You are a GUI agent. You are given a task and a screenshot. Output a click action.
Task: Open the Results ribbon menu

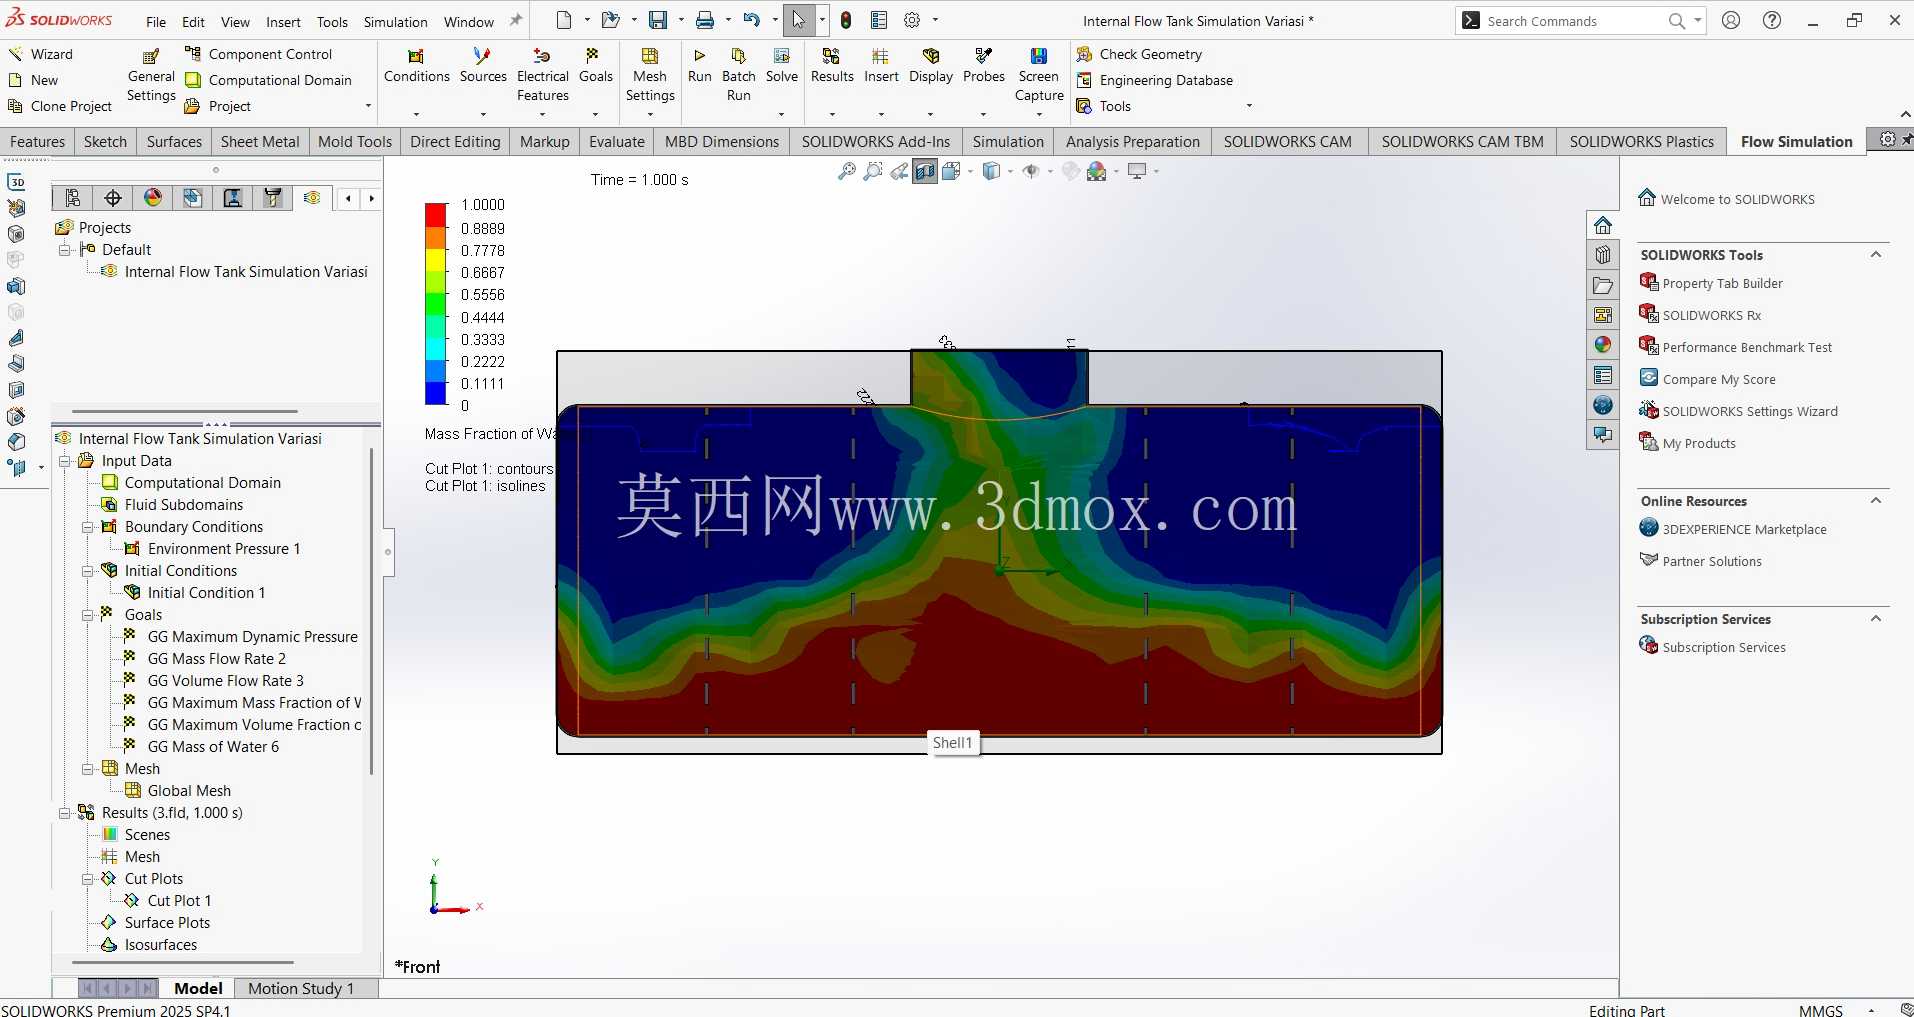pos(832,67)
